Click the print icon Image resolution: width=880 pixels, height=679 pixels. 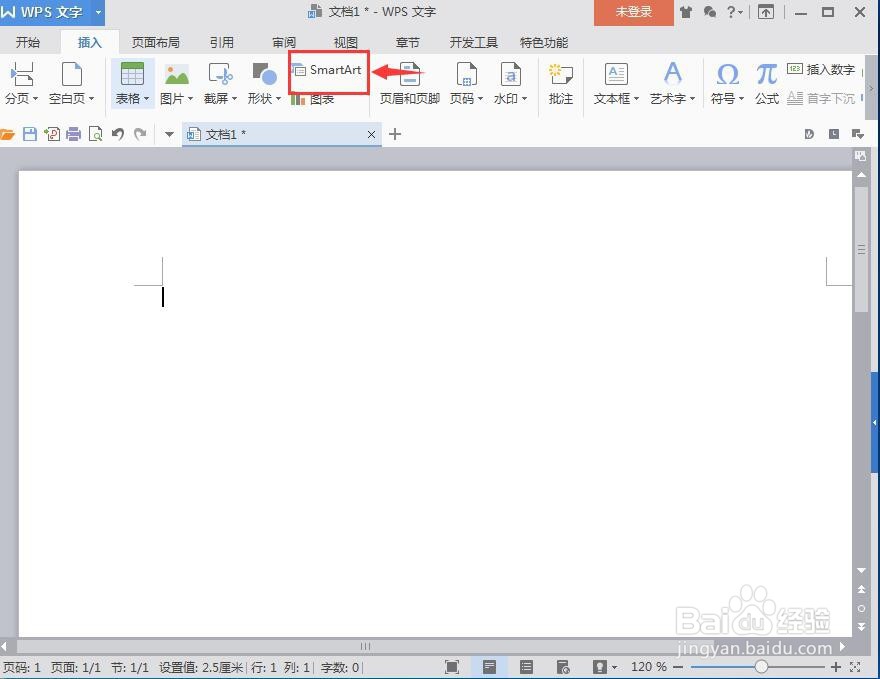point(74,134)
